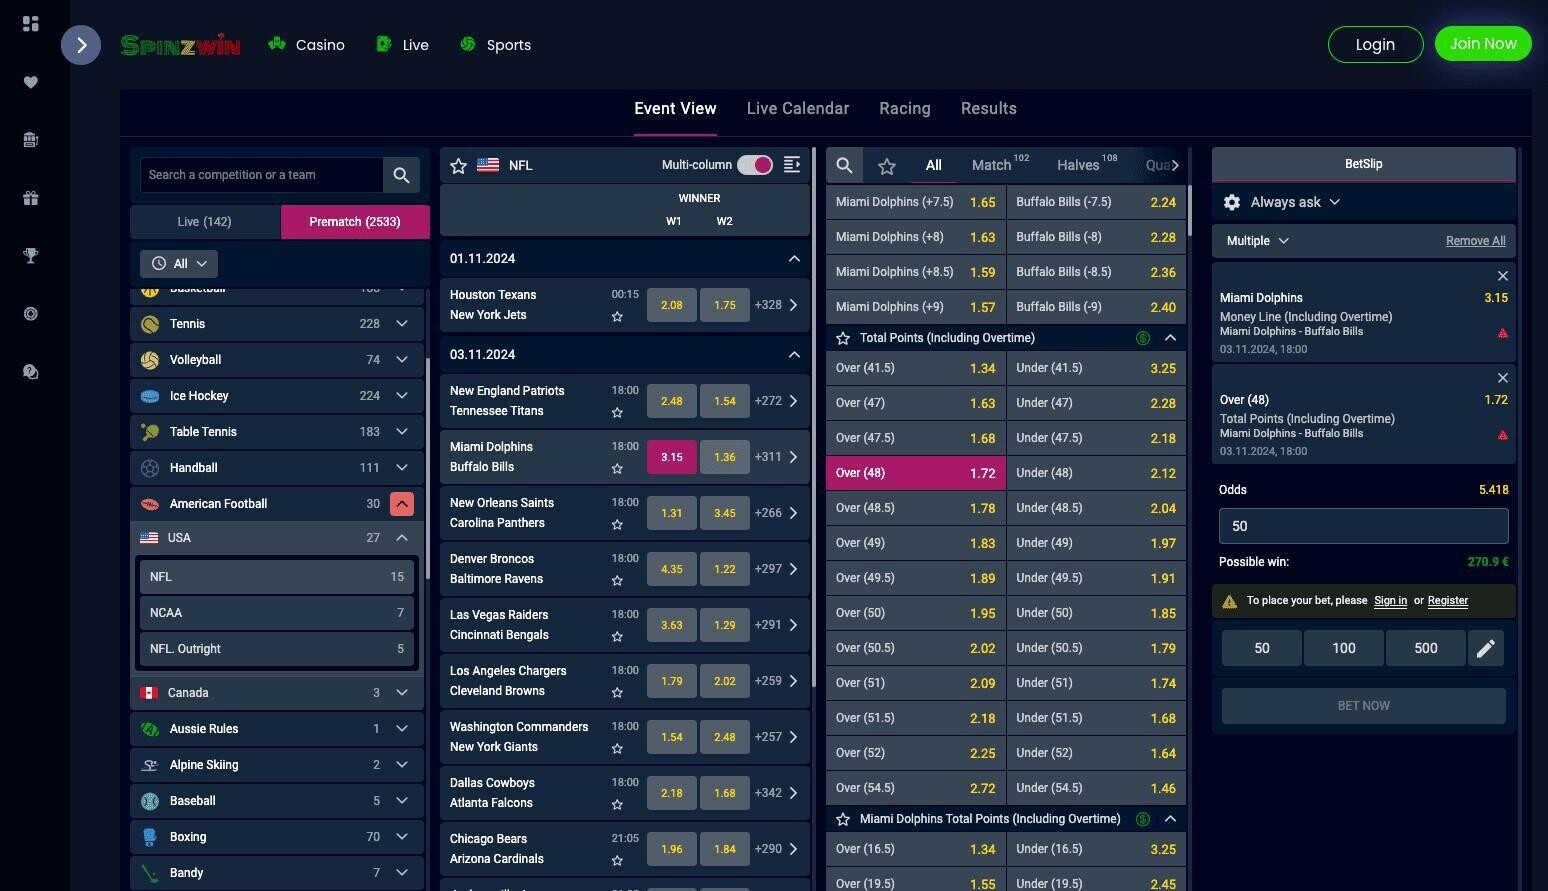The image size is (1548, 891).
Task: Click the Spinzwin logo
Action: click(x=180, y=45)
